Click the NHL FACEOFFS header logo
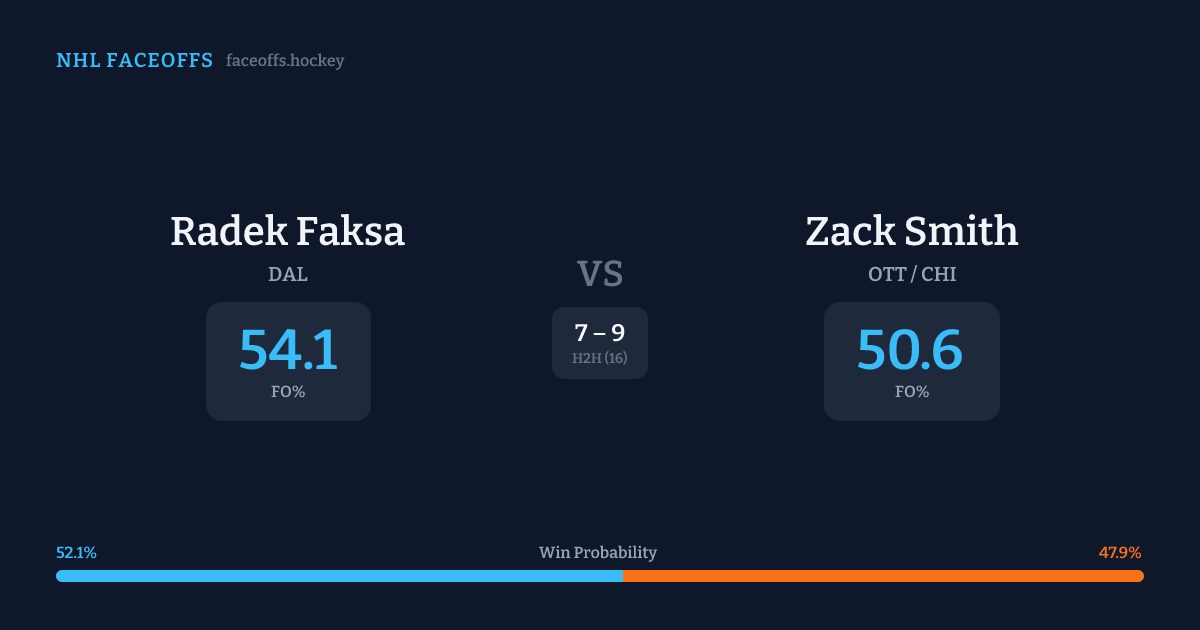The width and height of the screenshot is (1200, 630). coord(134,61)
